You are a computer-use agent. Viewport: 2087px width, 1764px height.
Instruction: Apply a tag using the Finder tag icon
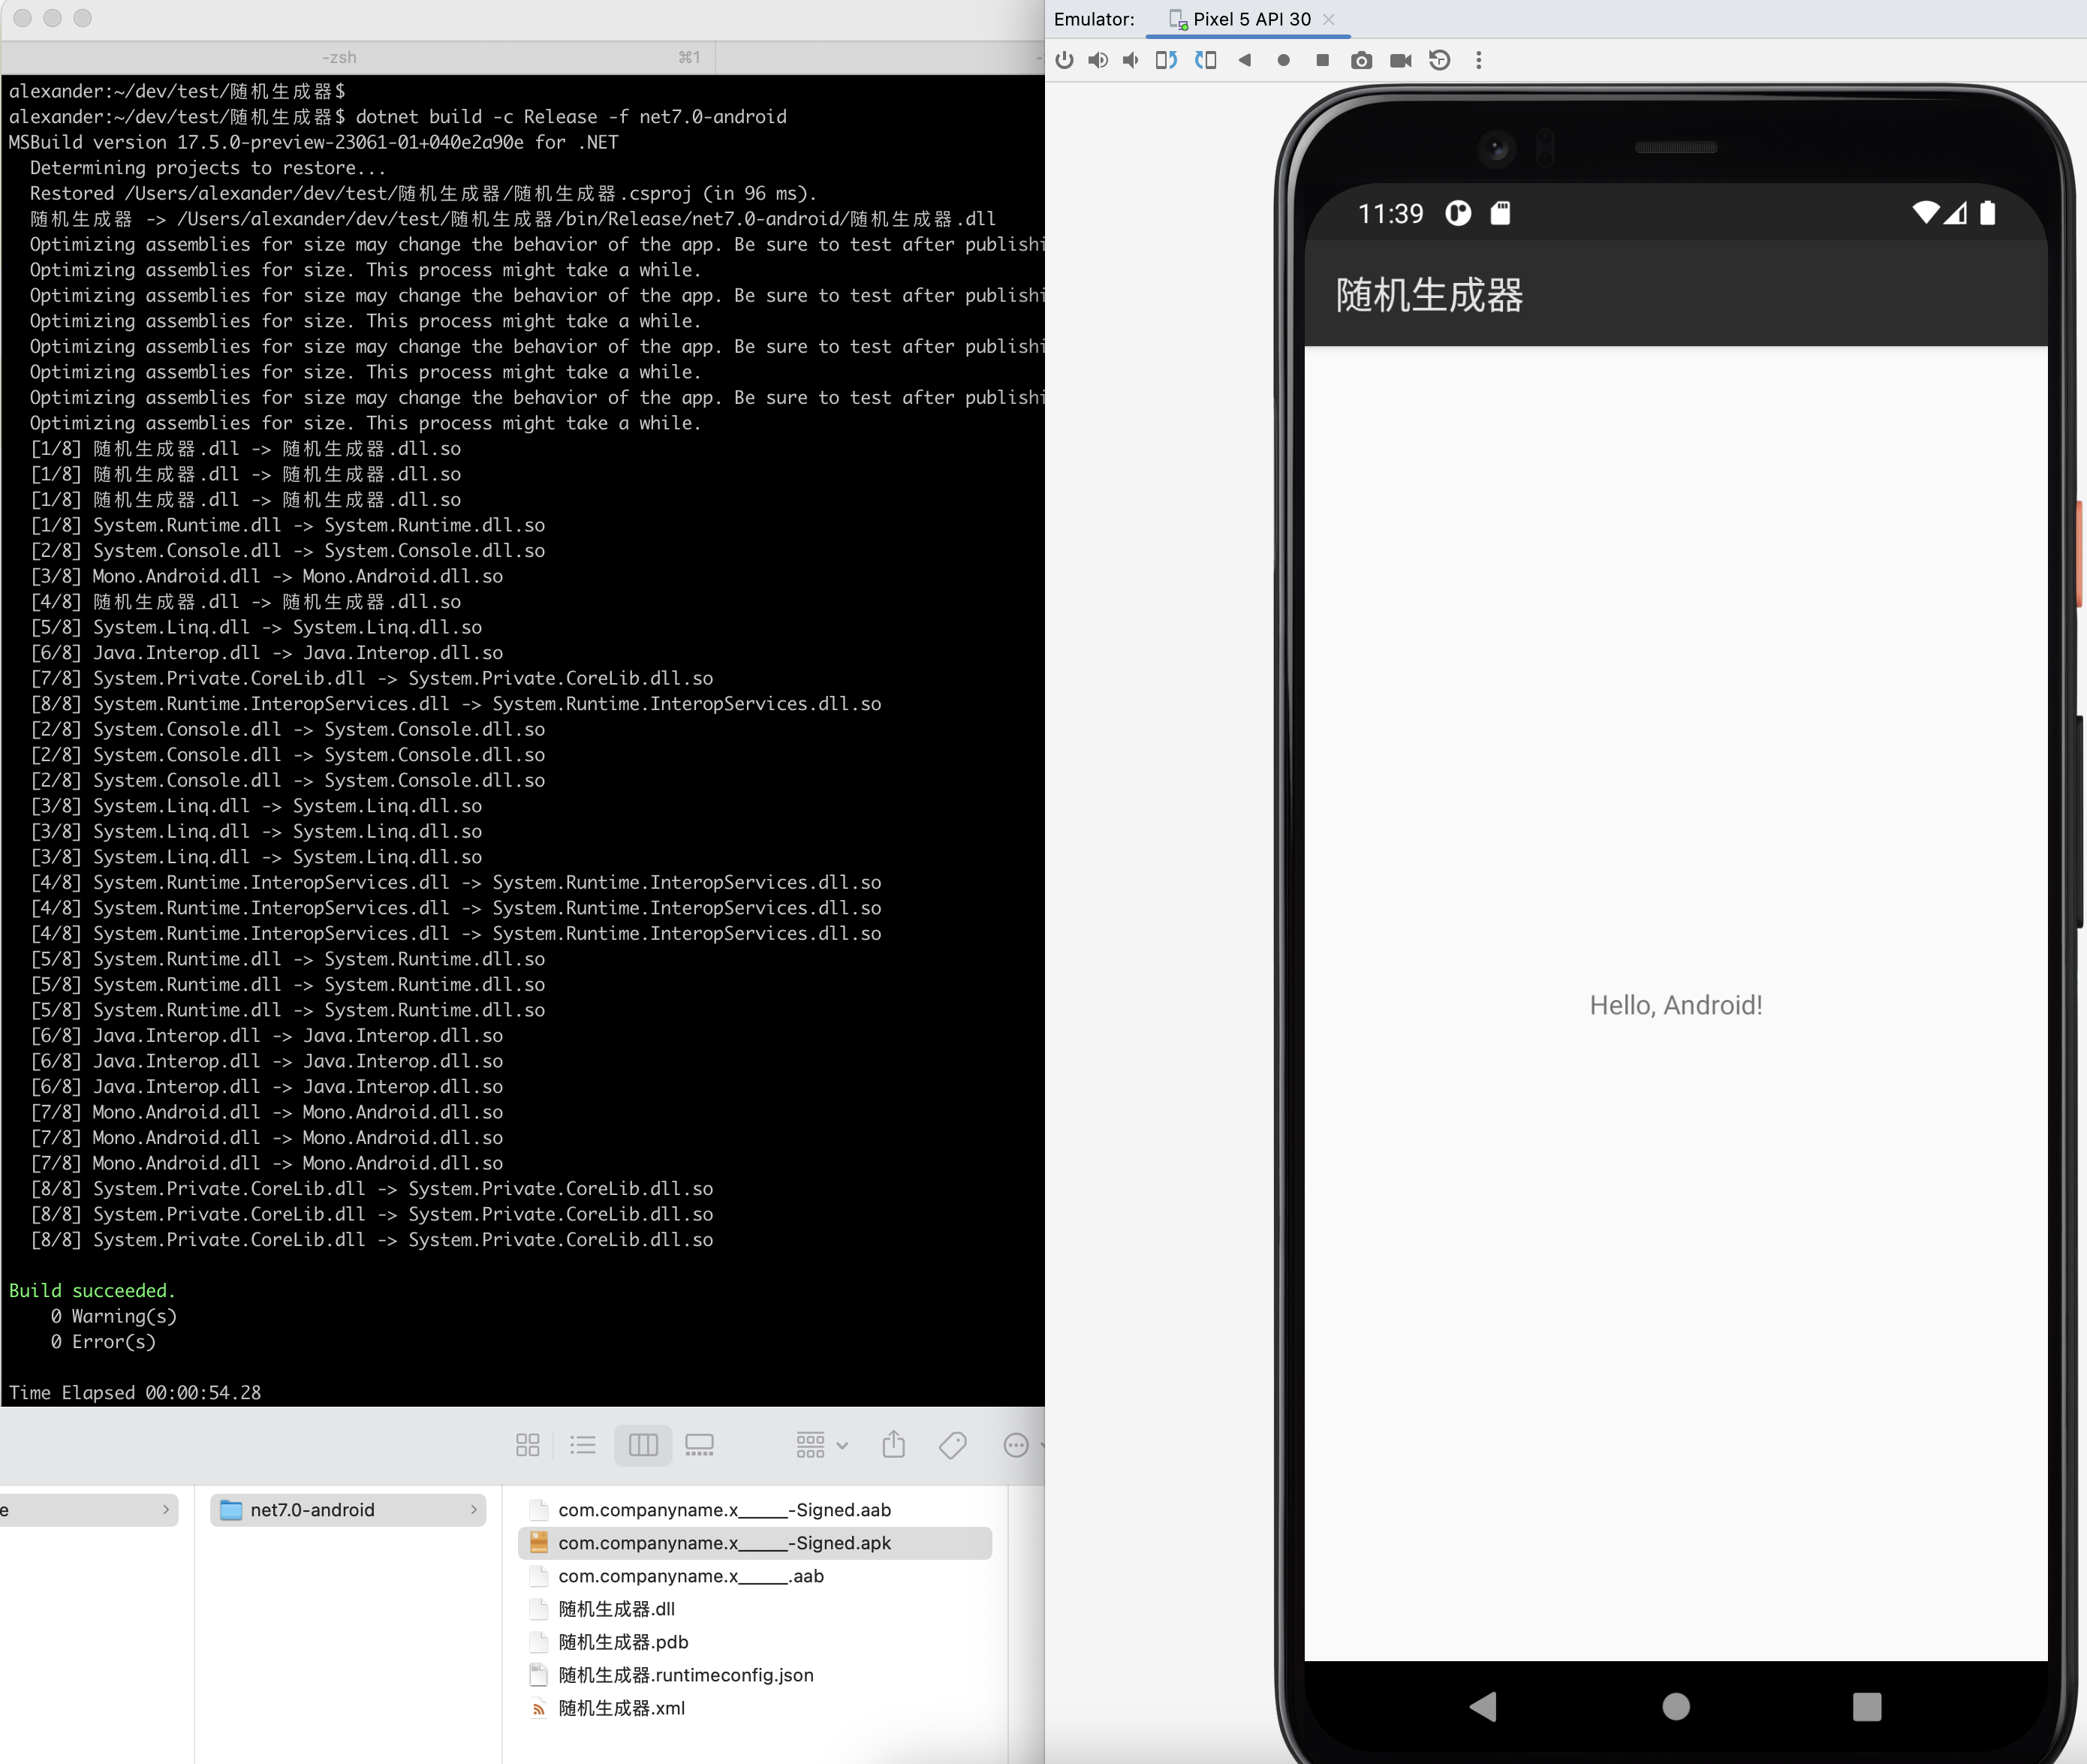951,1445
